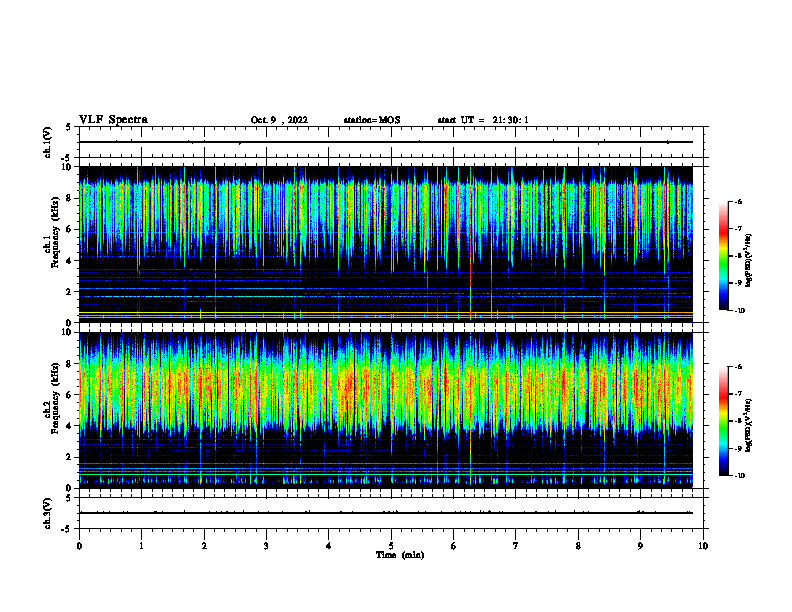
Task: Click time-axis tick label "6" under the plots
Action: point(454,546)
